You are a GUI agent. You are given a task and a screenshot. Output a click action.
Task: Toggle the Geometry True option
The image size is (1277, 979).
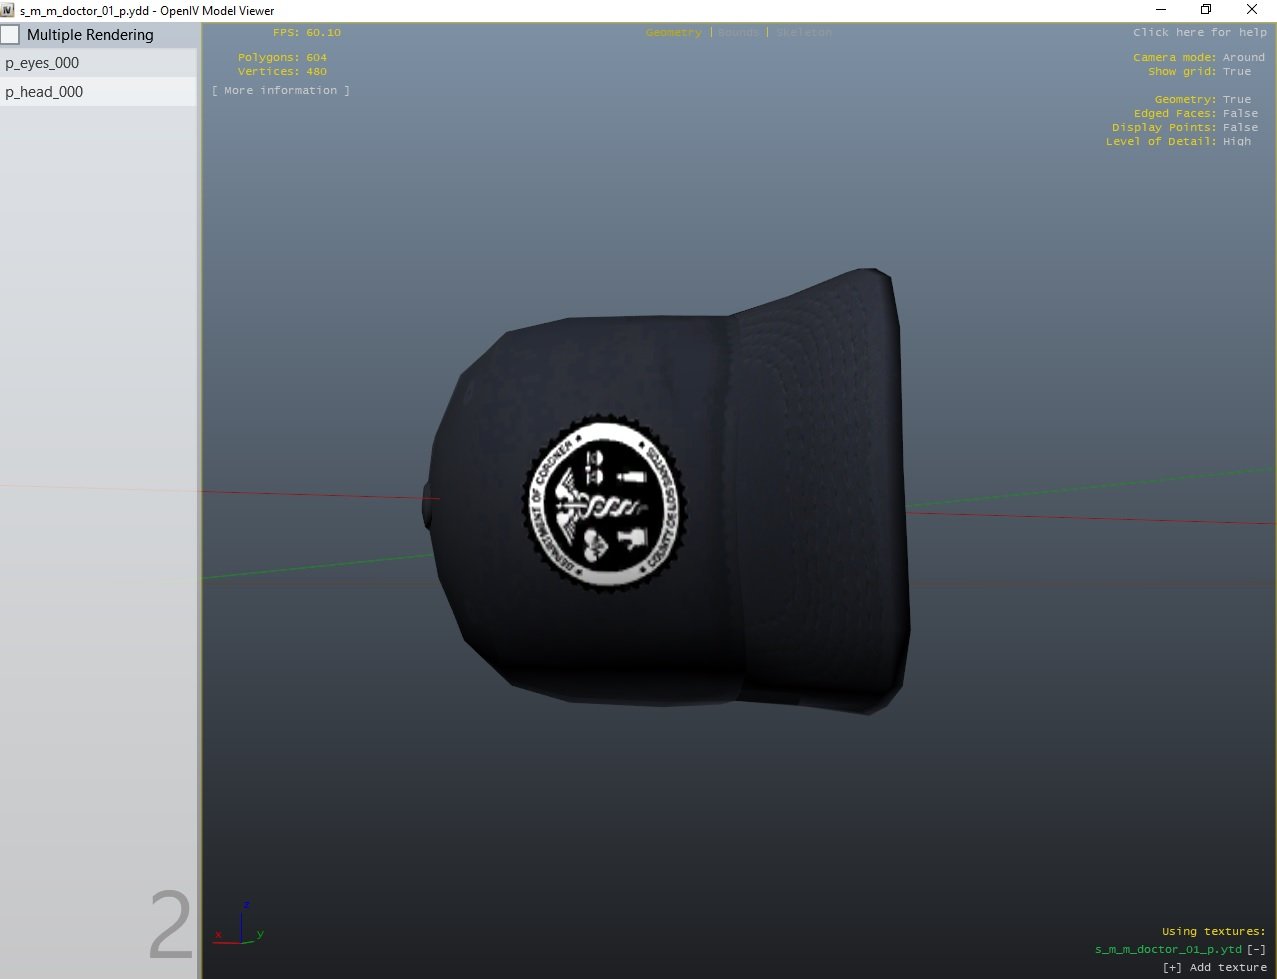1202,100
